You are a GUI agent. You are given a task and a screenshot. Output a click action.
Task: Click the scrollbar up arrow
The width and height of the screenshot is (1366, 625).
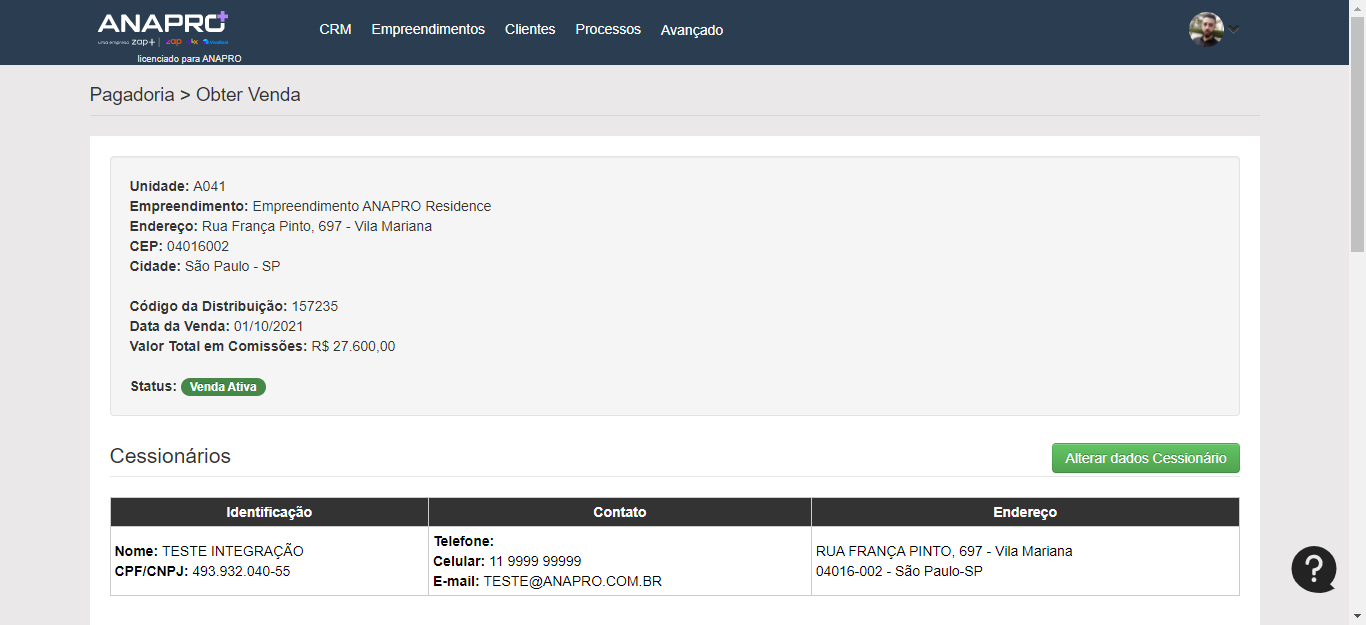click(1357, 8)
